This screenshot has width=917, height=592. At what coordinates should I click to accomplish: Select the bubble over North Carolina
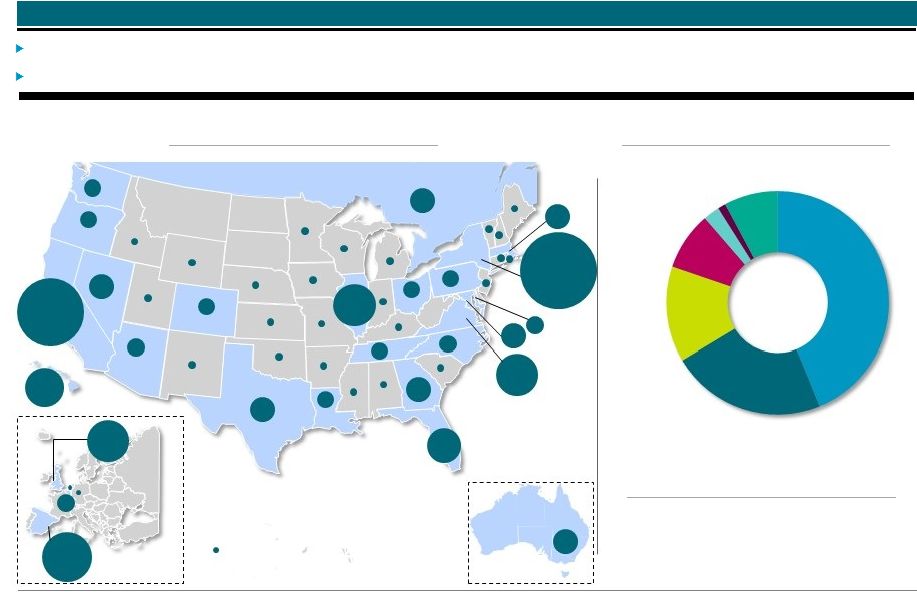click(448, 343)
